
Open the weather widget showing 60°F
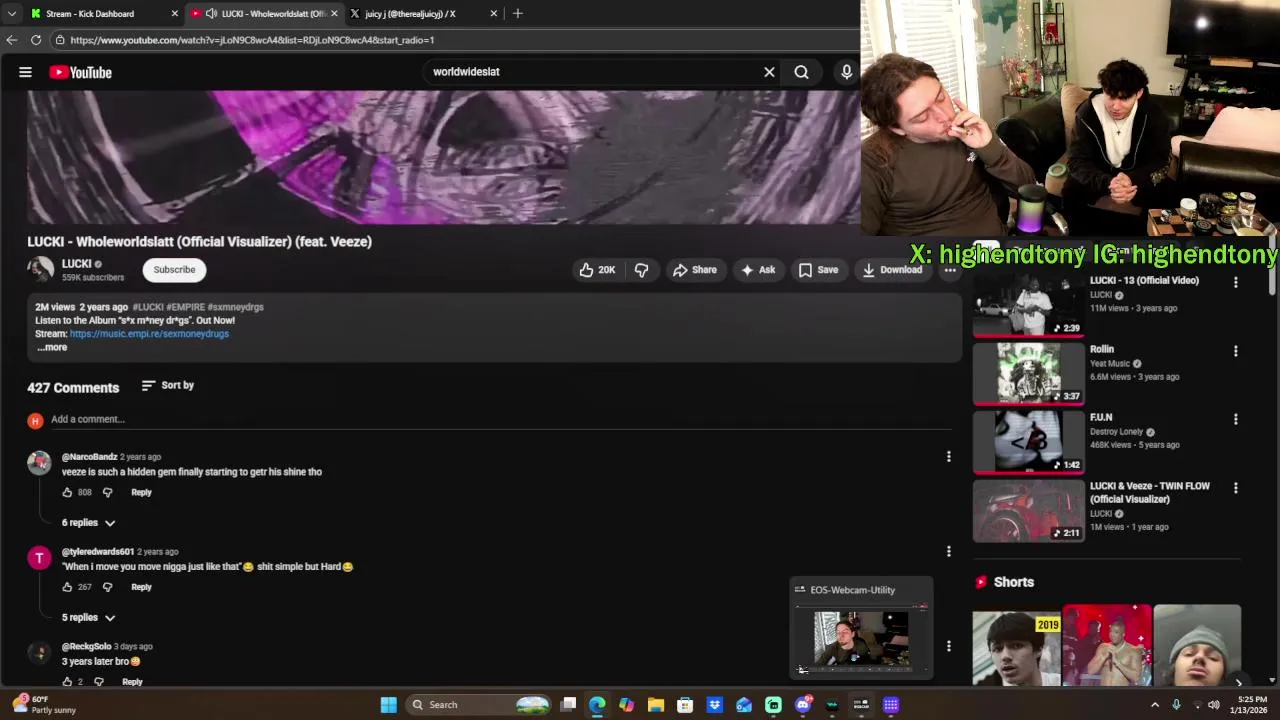(42, 705)
